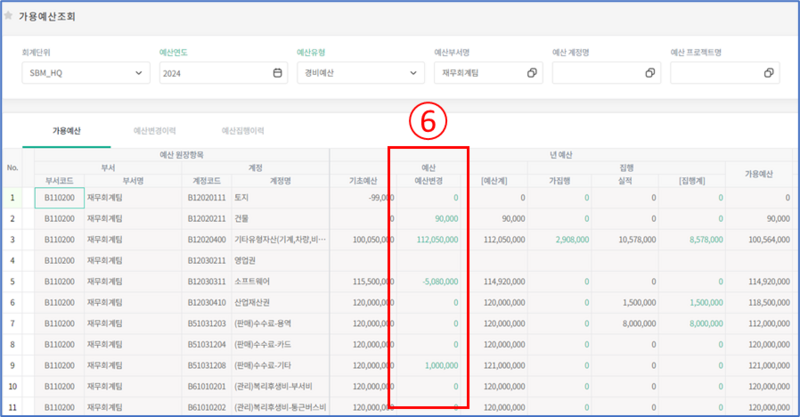
Task: Click the 기초예산 column header
Action: pos(363,181)
